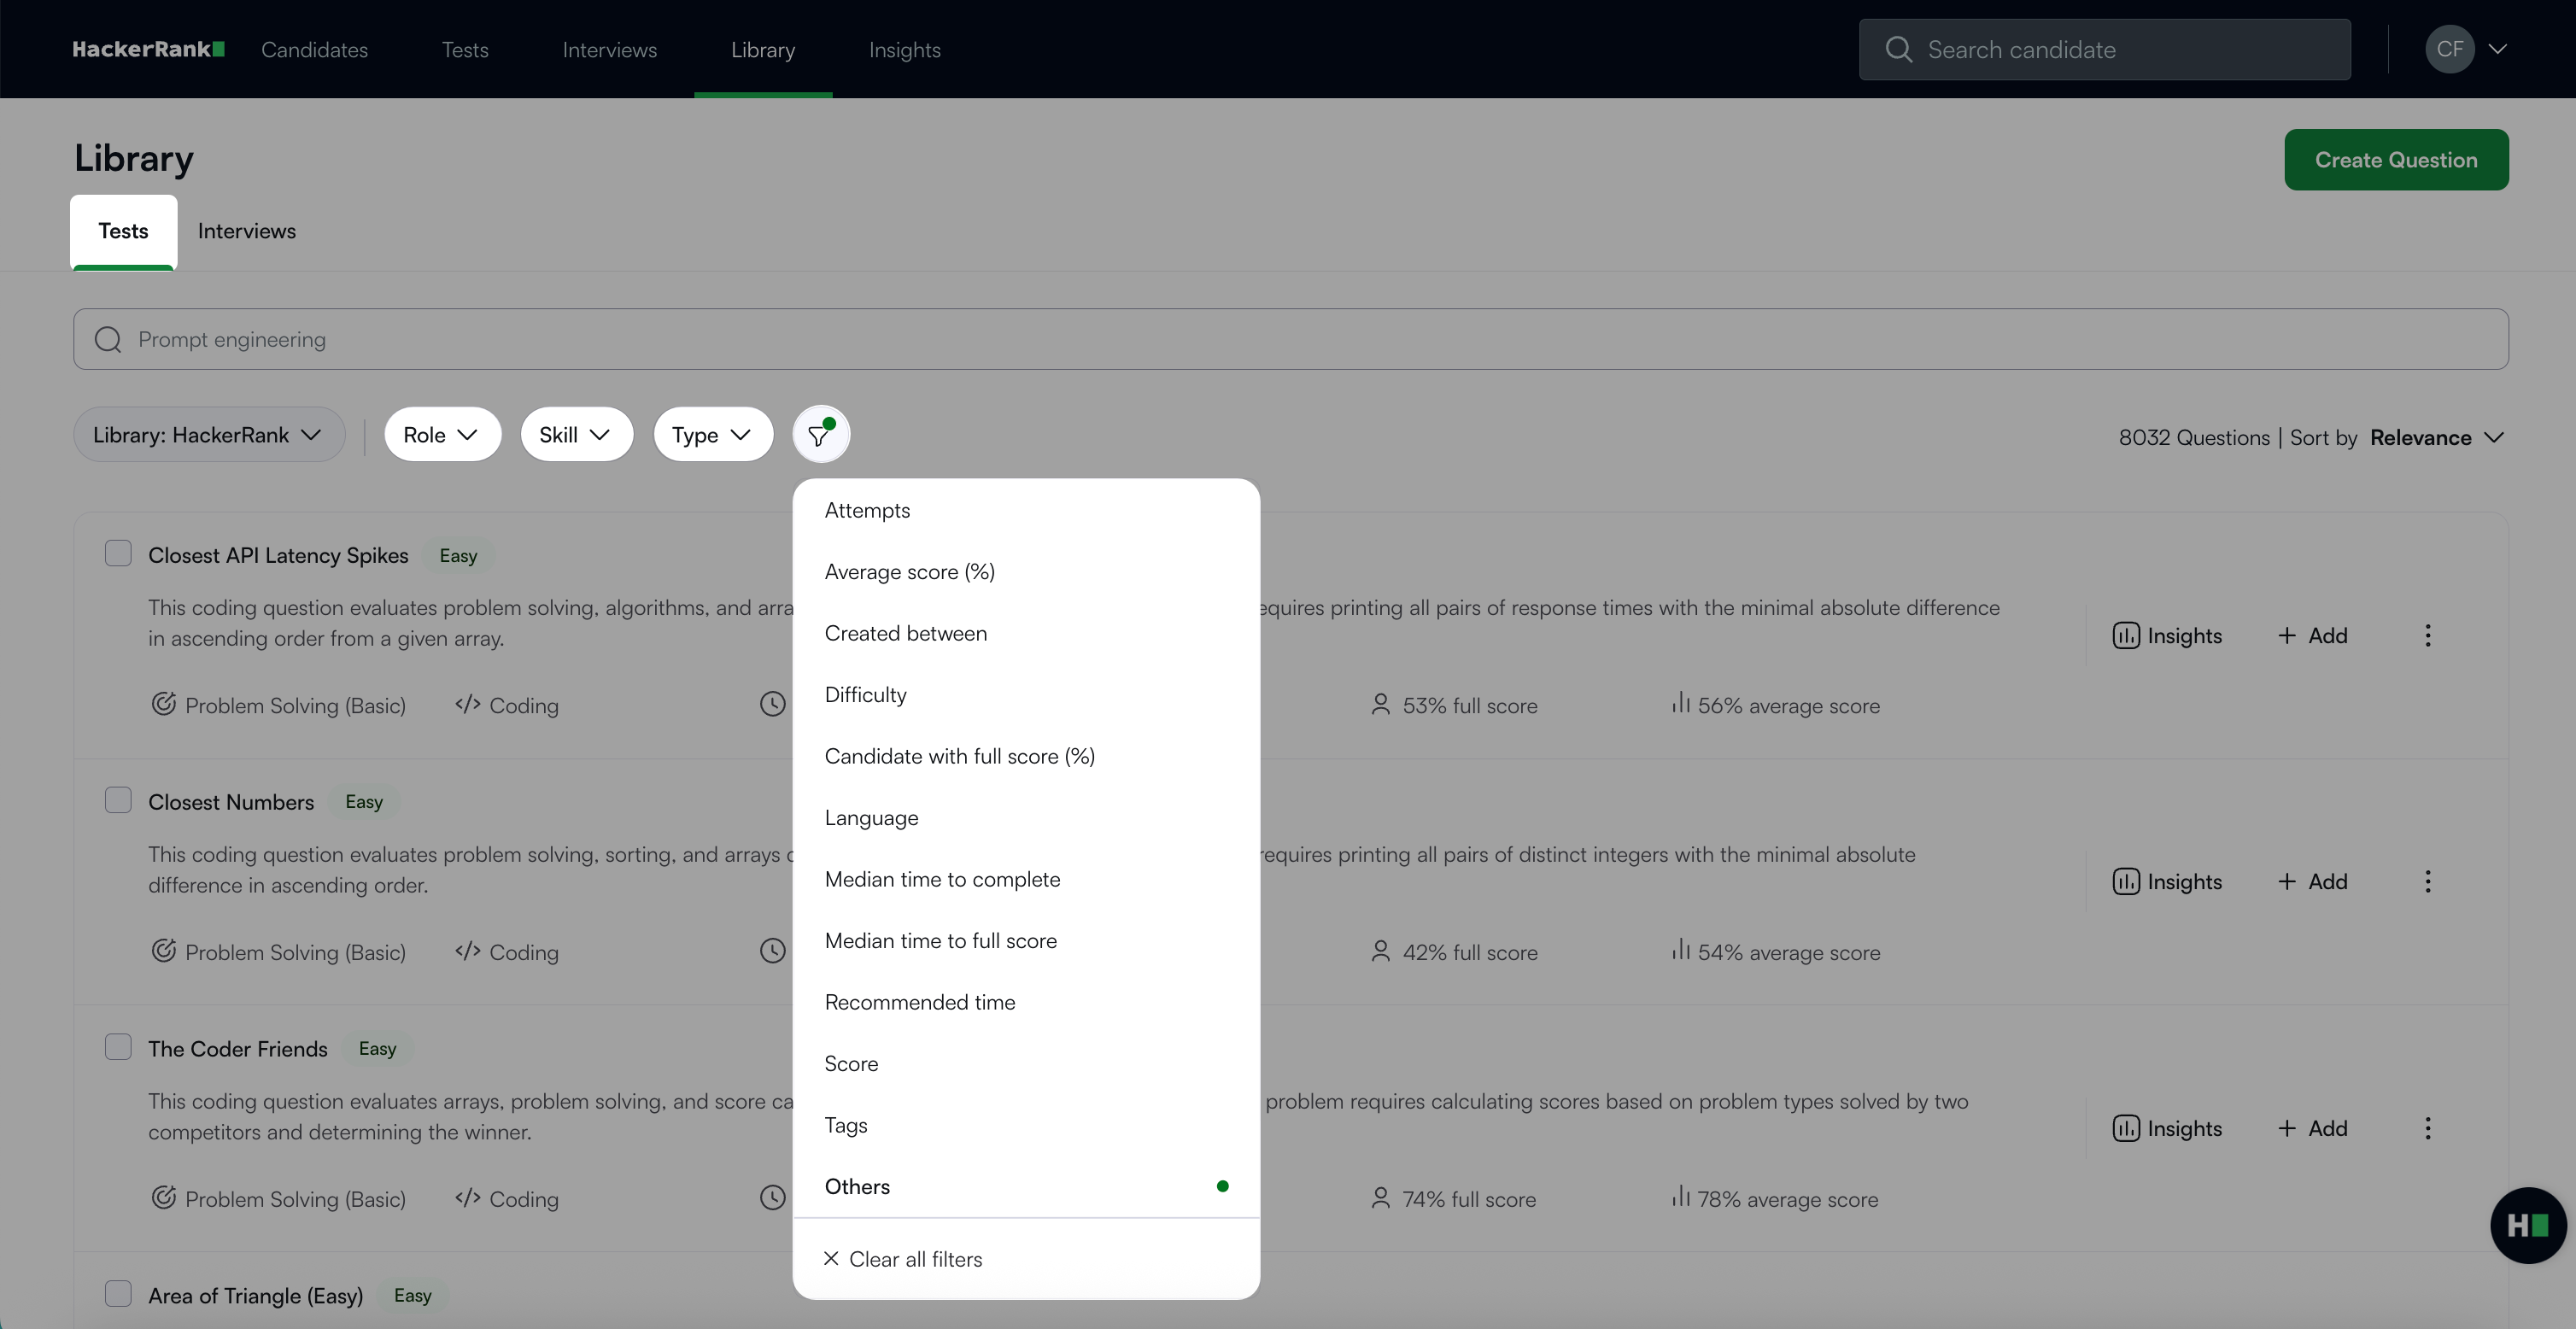The image size is (2576, 1329).
Task: Open three-dot menu for Closest Numbers
Action: point(2427,882)
